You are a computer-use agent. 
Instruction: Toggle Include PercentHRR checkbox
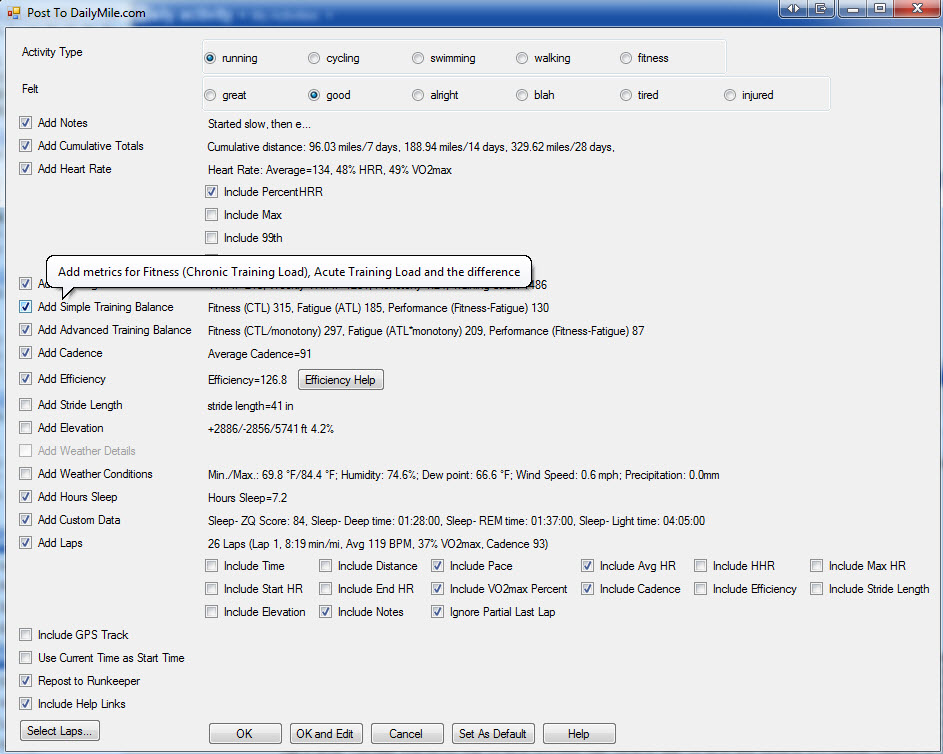click(211, 192)
